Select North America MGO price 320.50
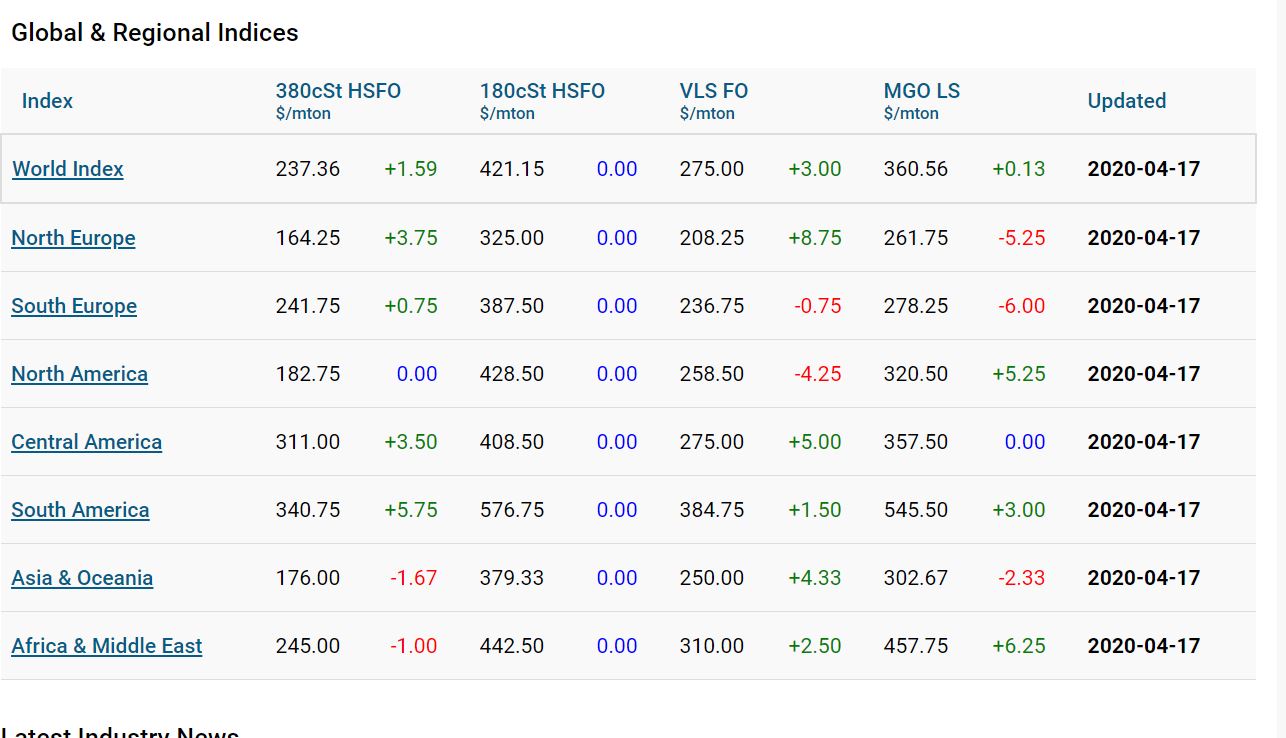This screenshot has height=738, width=1286. [916, 374]
